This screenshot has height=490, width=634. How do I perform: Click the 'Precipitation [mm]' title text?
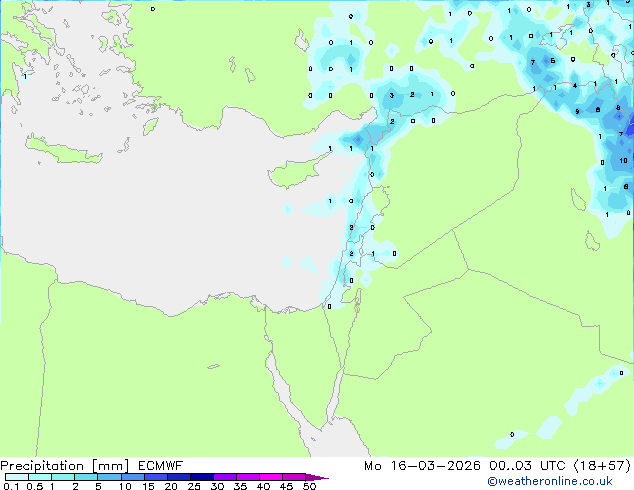[65, 466]
